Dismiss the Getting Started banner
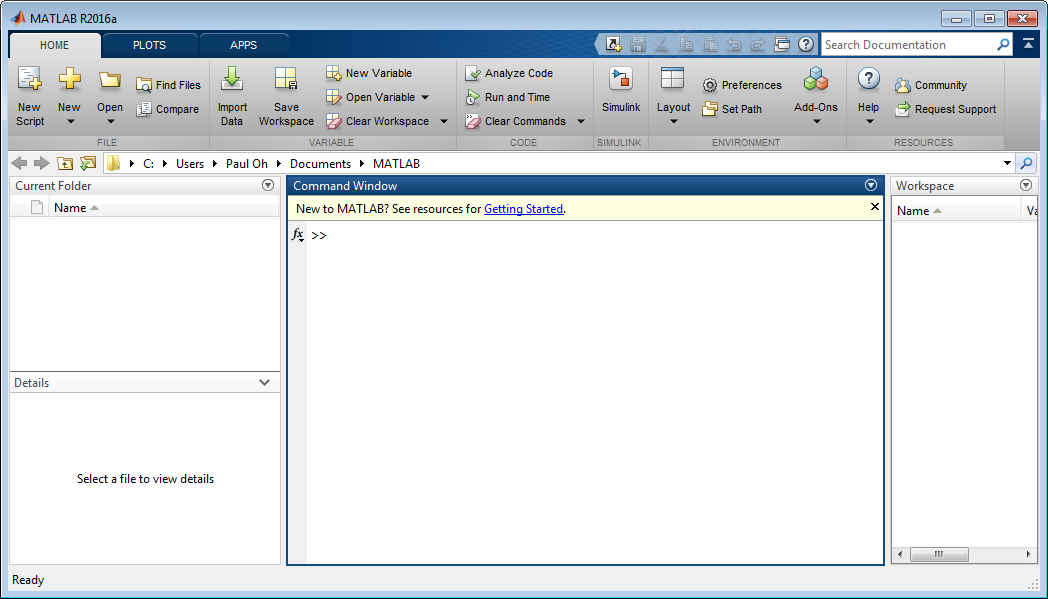1048x599 pixels. tap(874, 207)
